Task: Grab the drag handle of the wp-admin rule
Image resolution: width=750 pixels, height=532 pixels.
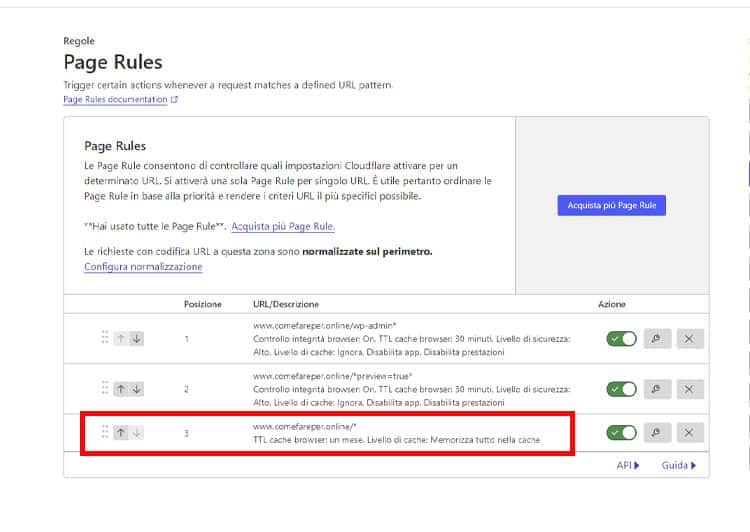Action: point(104,338)
